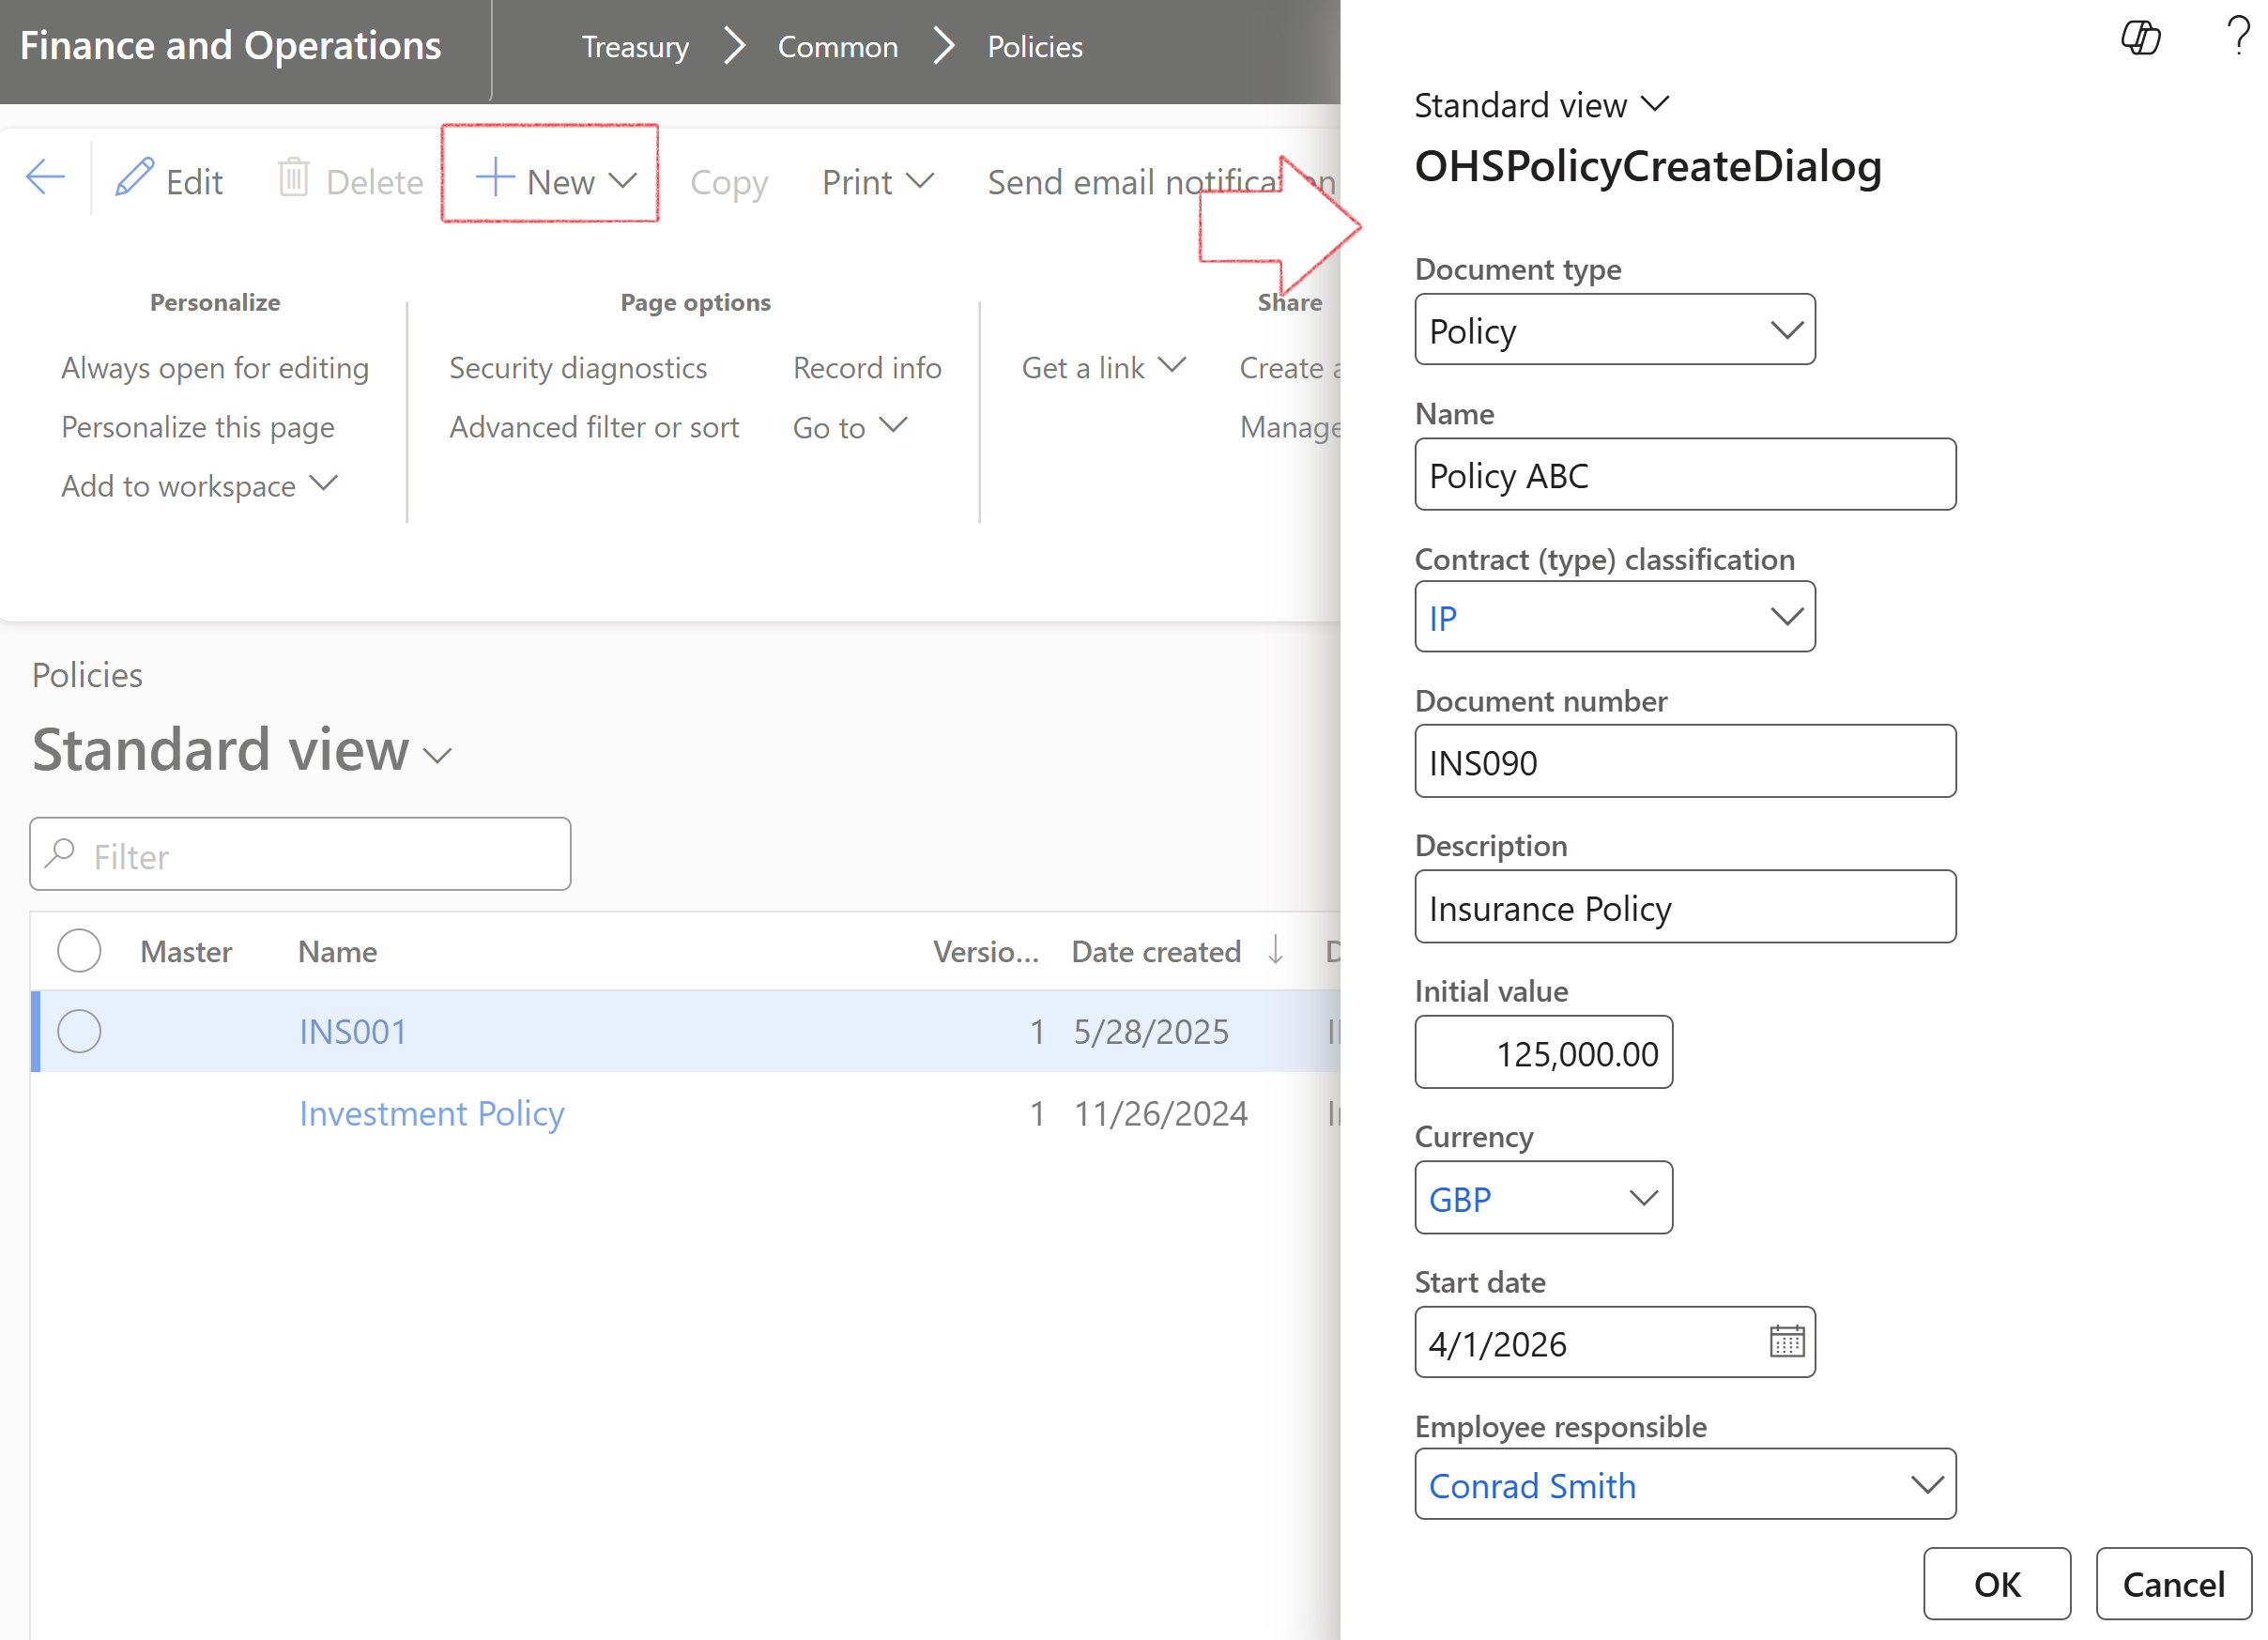Image resolution: width=2268 pixels, height=1640 pixels.
Task: Select the INS001 row radio circle
Action: point(79,1031)
